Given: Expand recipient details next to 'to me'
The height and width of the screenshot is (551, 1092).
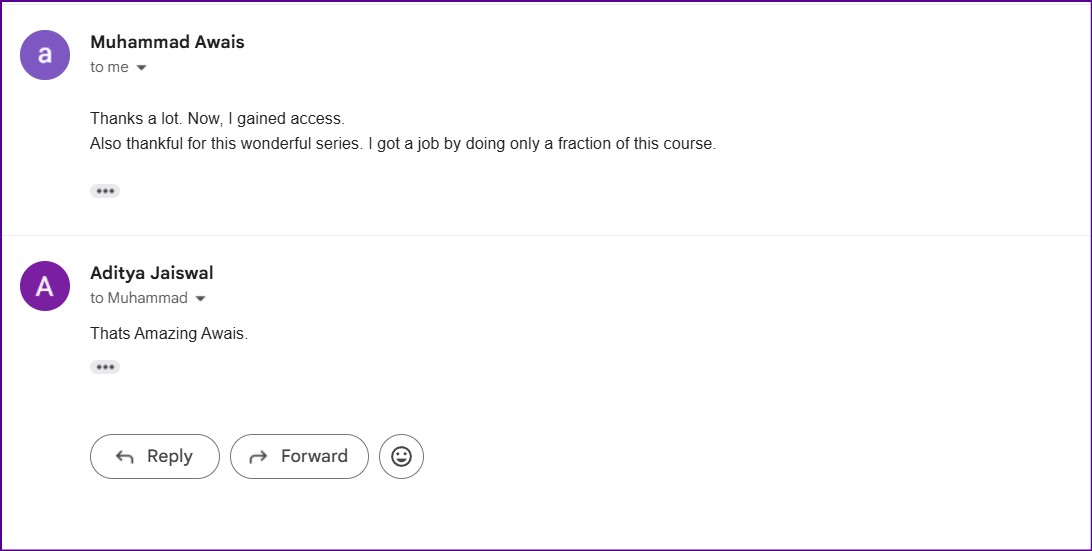Looking at the screenshot, I should click(141, 68).
